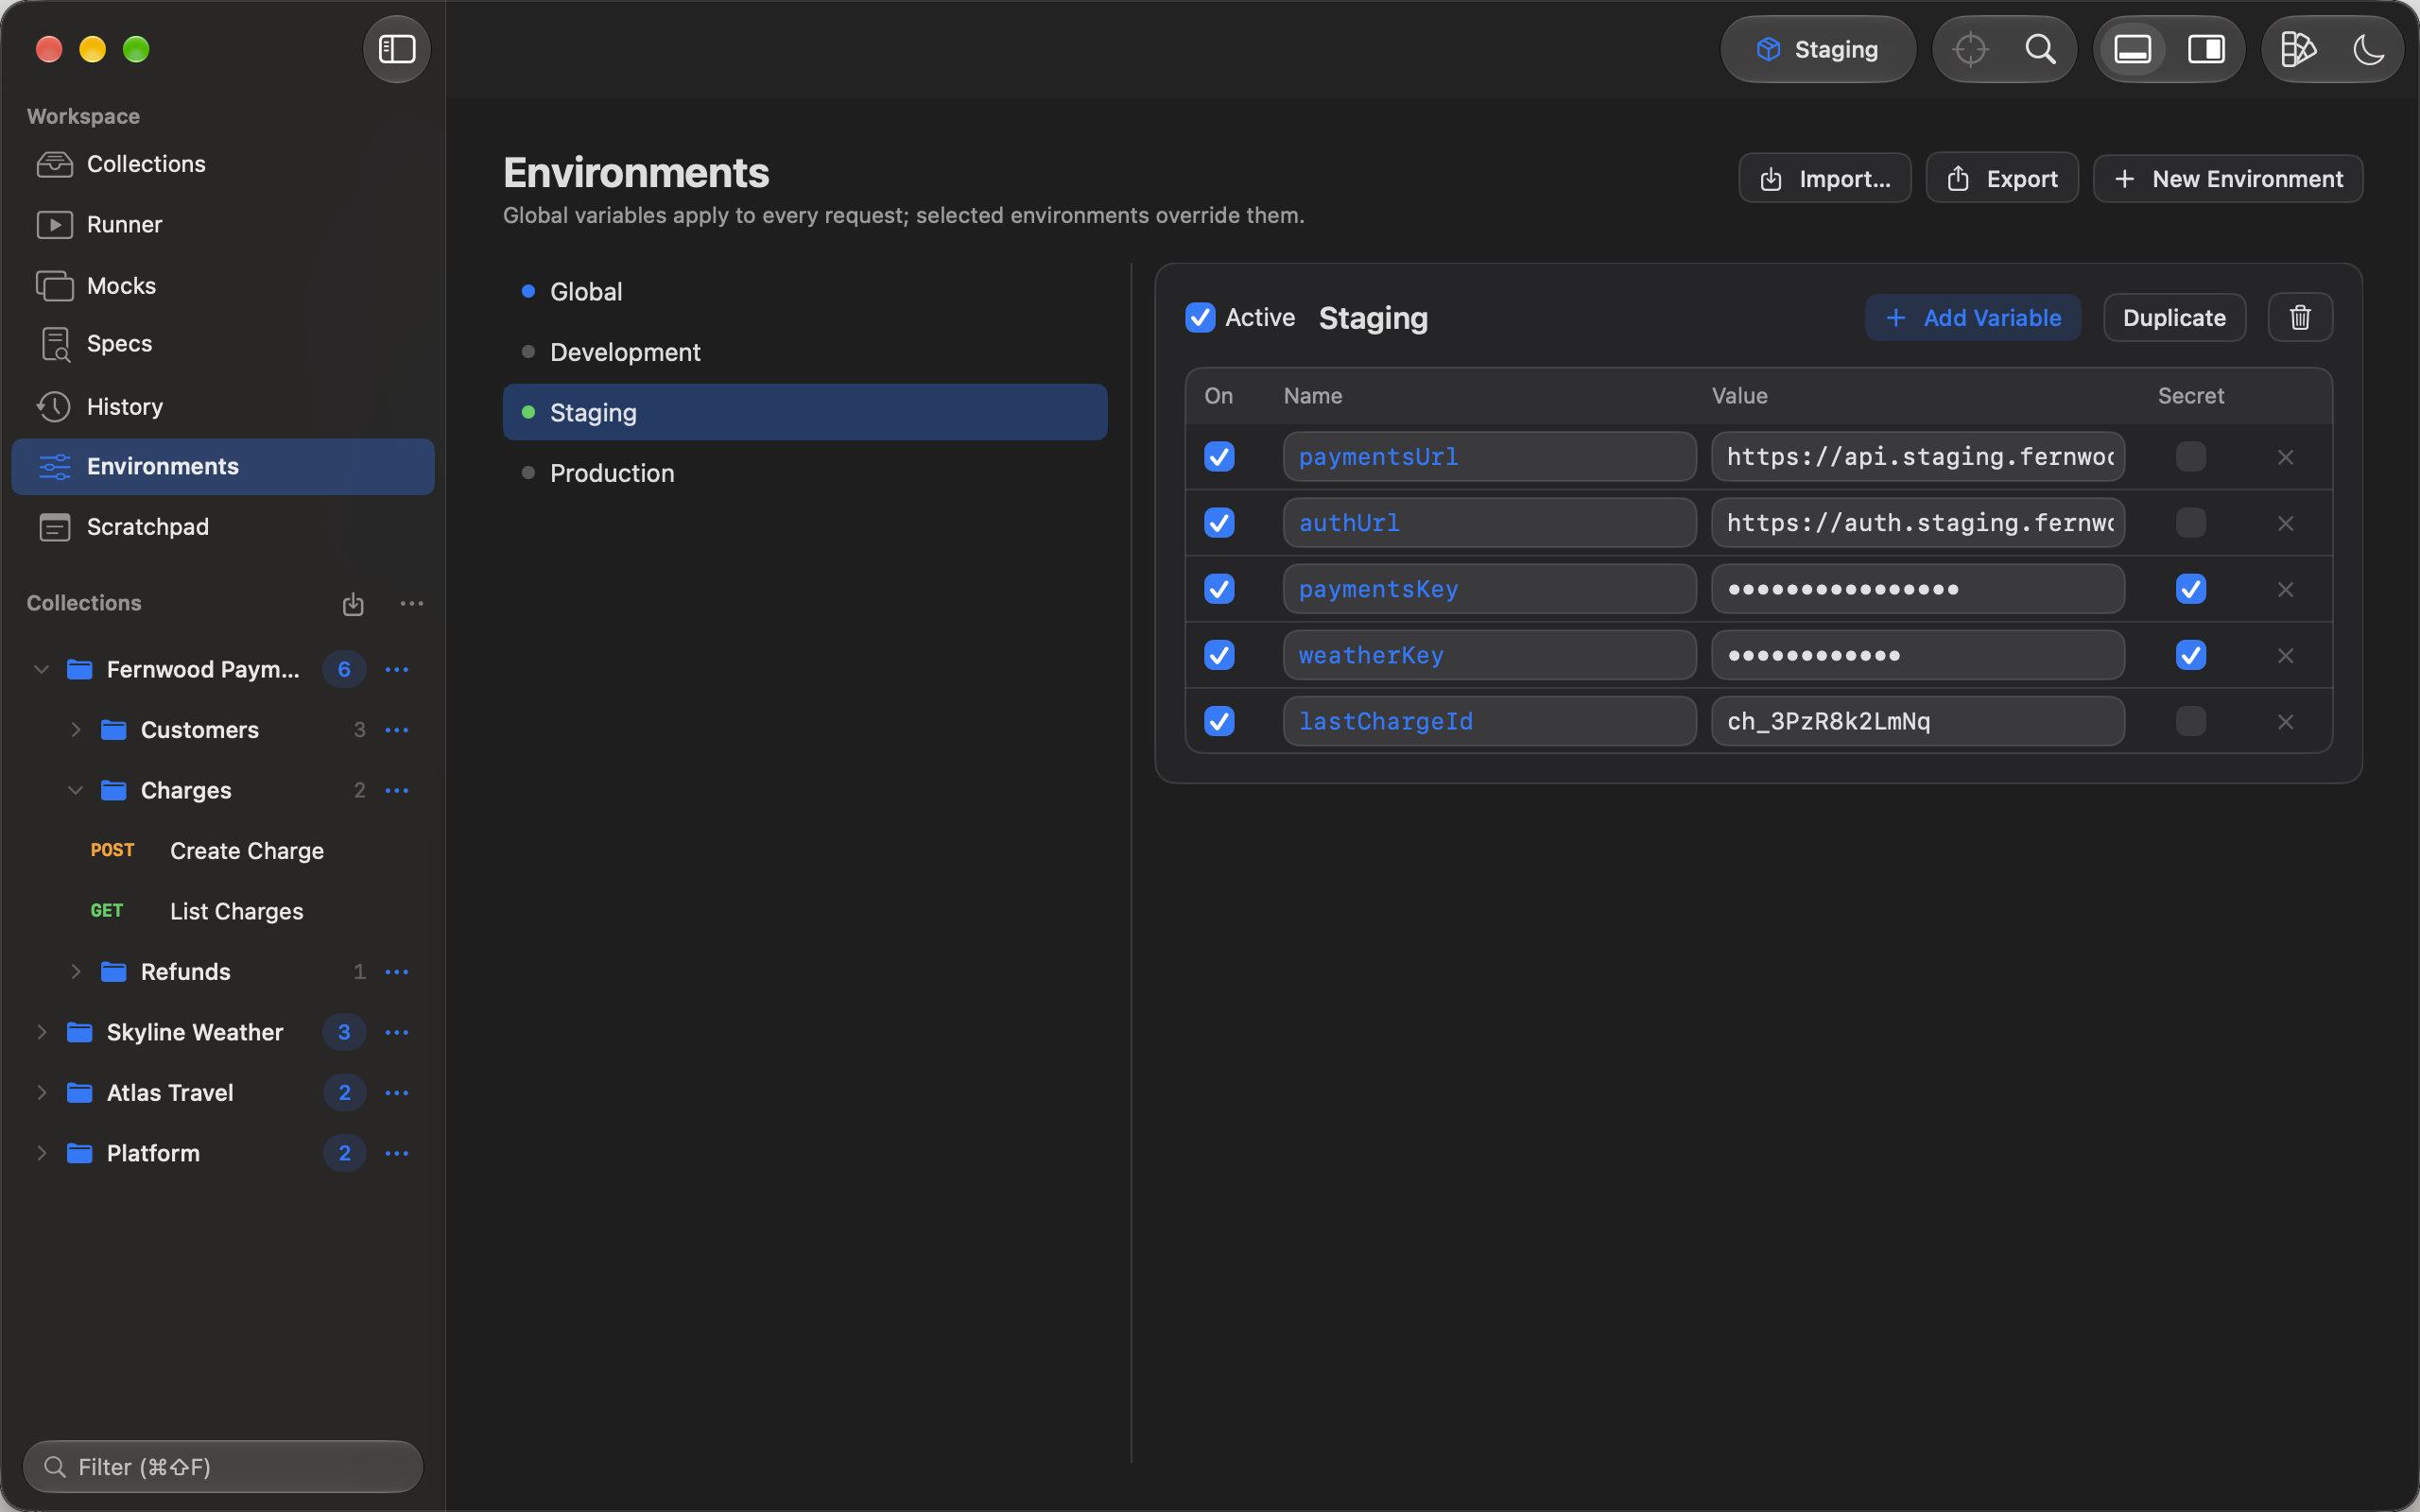Open the Collections header more-options ellipsis
2420x1512 pixels.
(x=412, y=603)
